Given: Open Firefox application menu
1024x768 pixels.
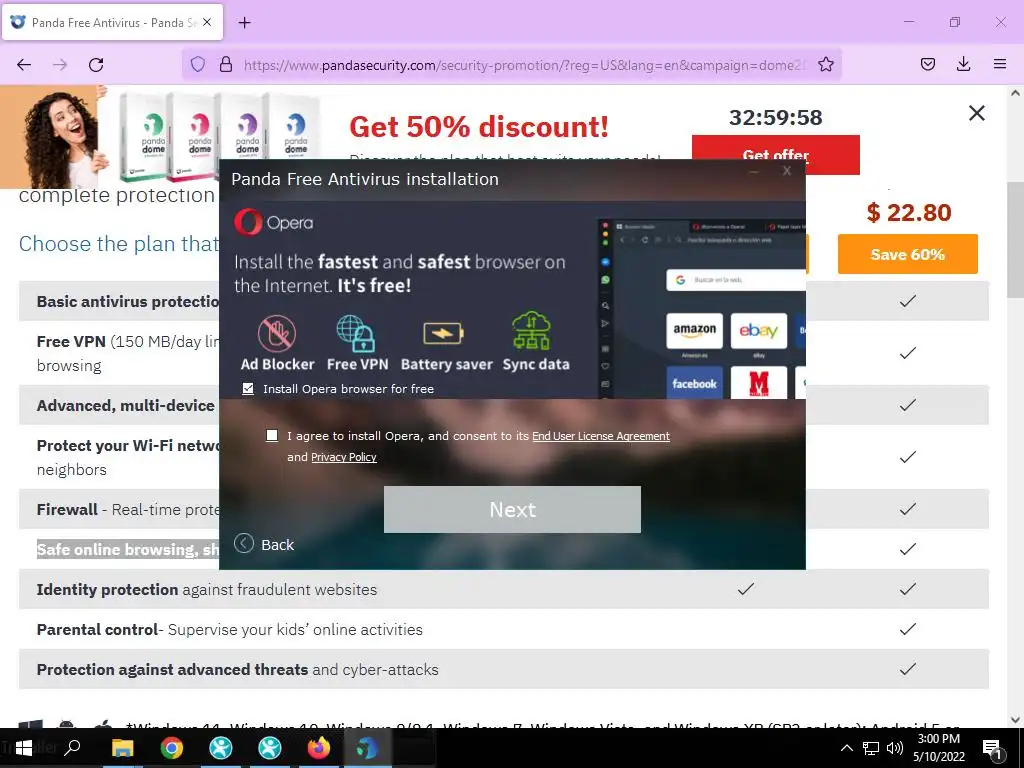Looking at the screenshot, I should pyautogui.click(x=1000, y=64).
